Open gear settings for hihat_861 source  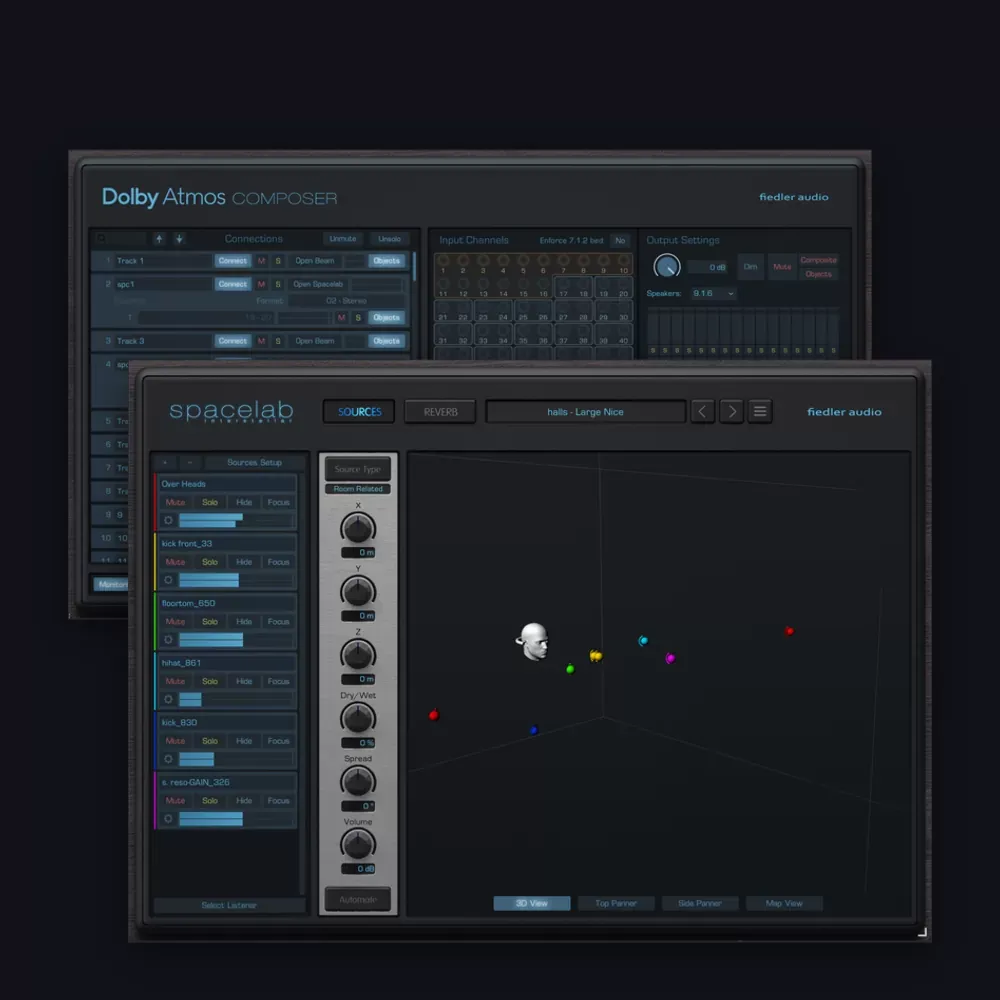(168, 699)
